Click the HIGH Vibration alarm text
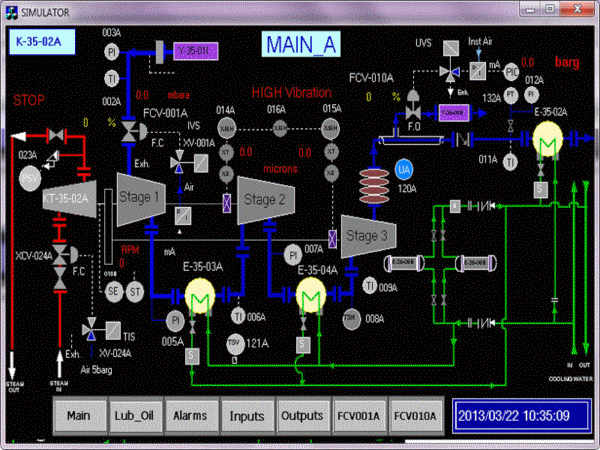 tap(292, 93)
